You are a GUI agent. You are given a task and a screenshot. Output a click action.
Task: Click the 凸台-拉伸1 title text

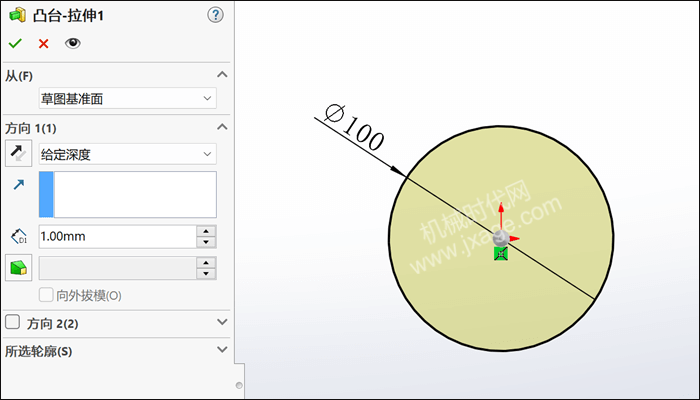coord(68,16)
